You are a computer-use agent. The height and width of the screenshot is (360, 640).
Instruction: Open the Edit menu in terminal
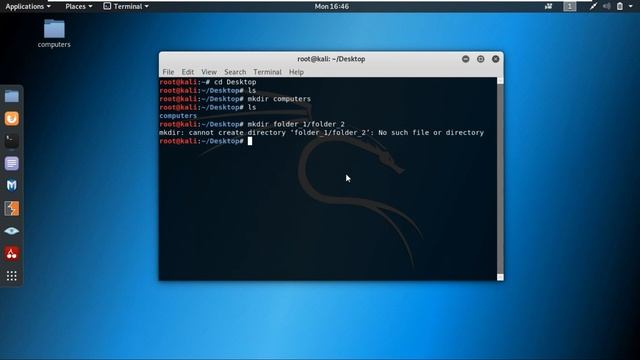(x=188, y=72)
